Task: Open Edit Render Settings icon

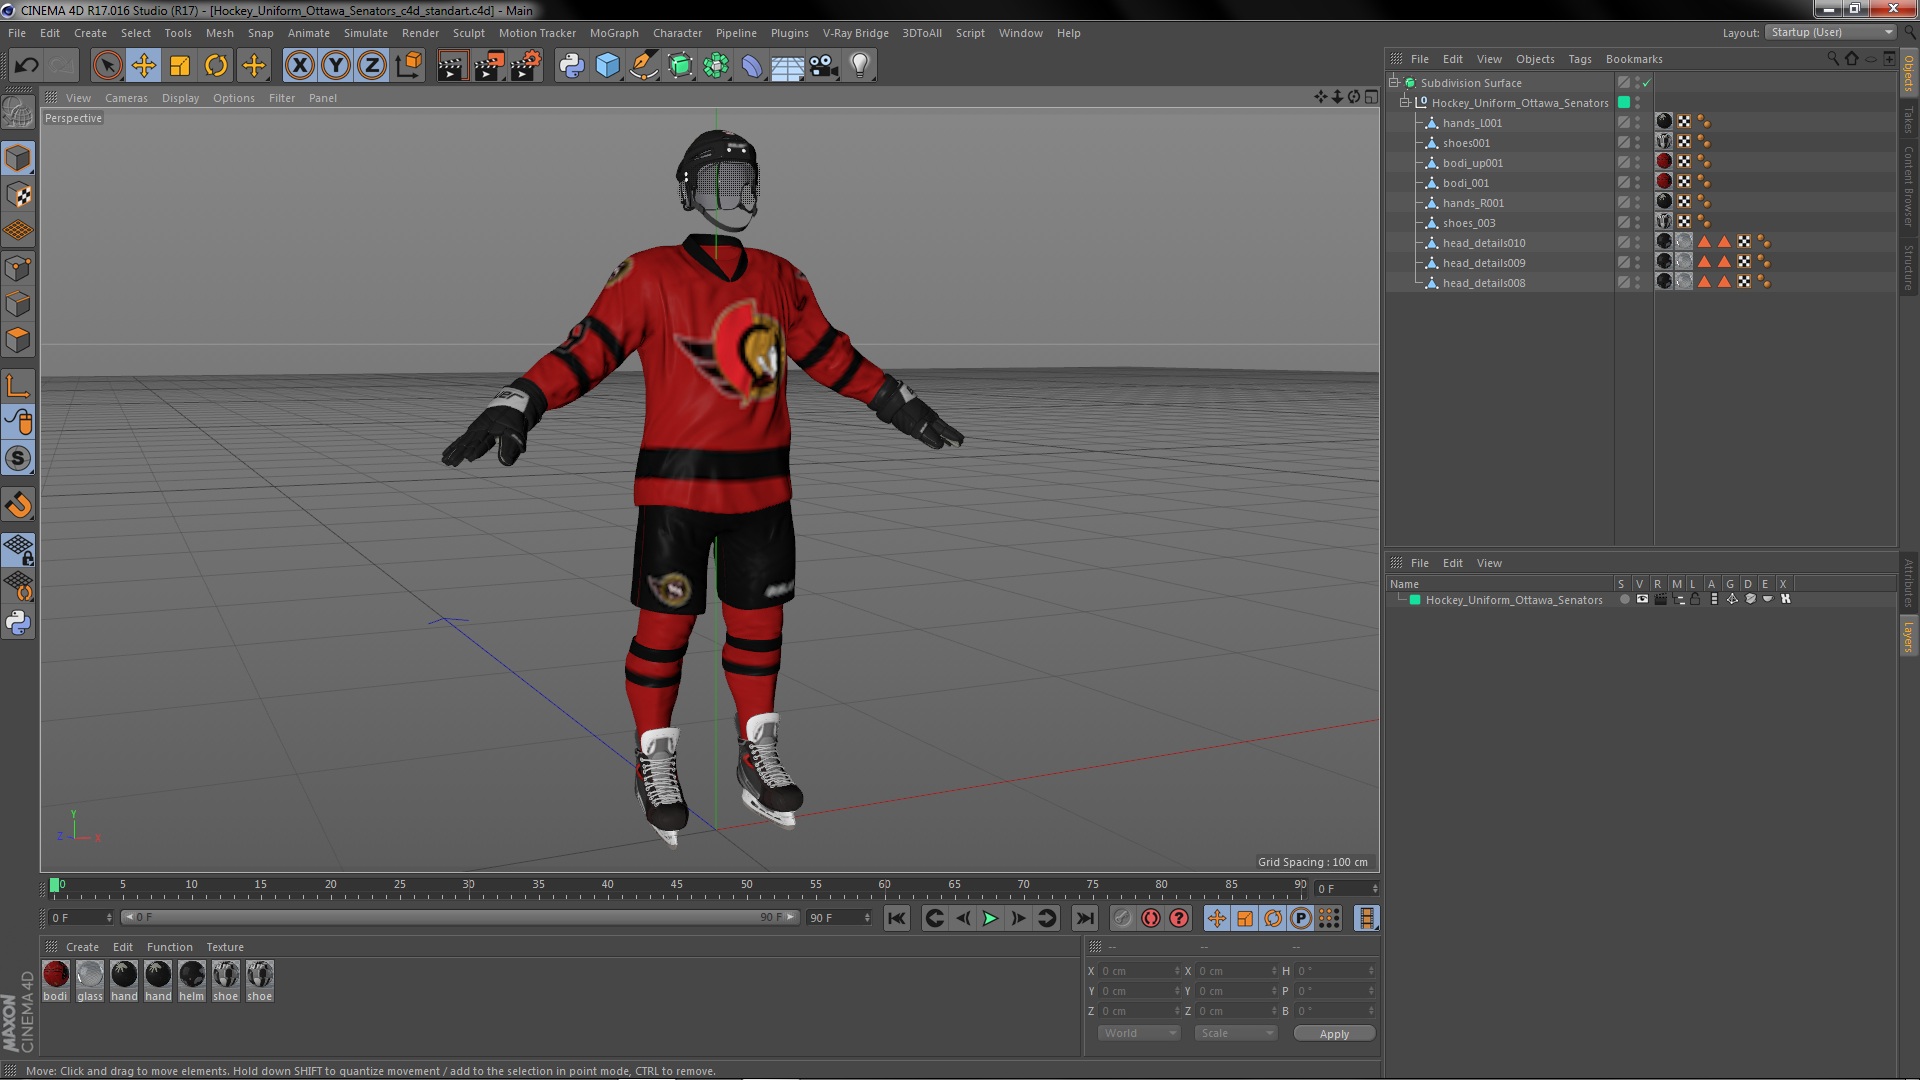Action: (526, 66)
